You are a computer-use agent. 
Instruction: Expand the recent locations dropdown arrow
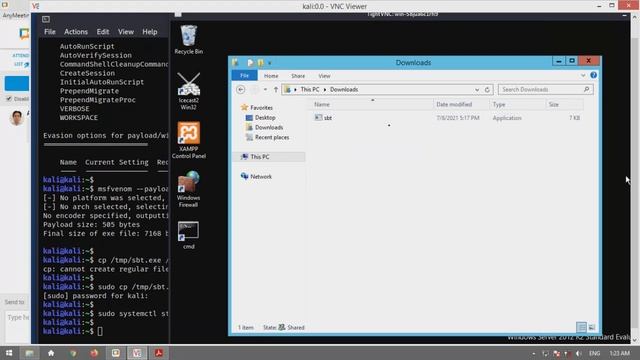click(x=265, y=89)
